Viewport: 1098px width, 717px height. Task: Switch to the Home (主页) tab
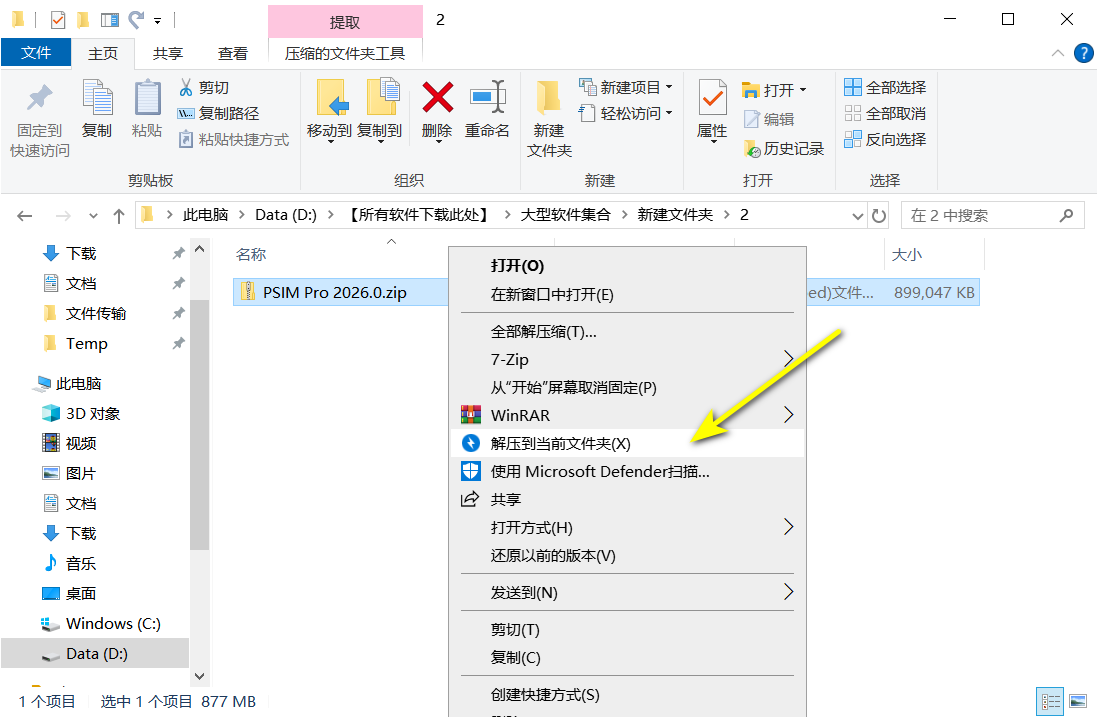pos(103,53)
